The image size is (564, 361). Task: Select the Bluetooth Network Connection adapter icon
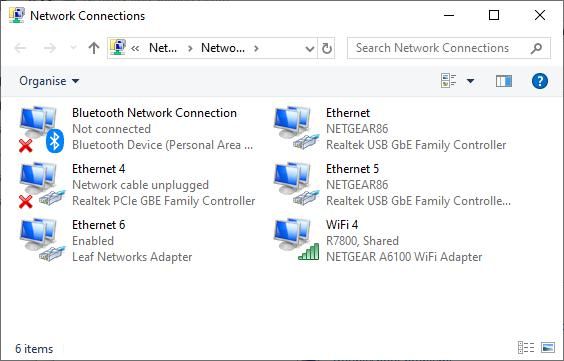click(41, 129)
